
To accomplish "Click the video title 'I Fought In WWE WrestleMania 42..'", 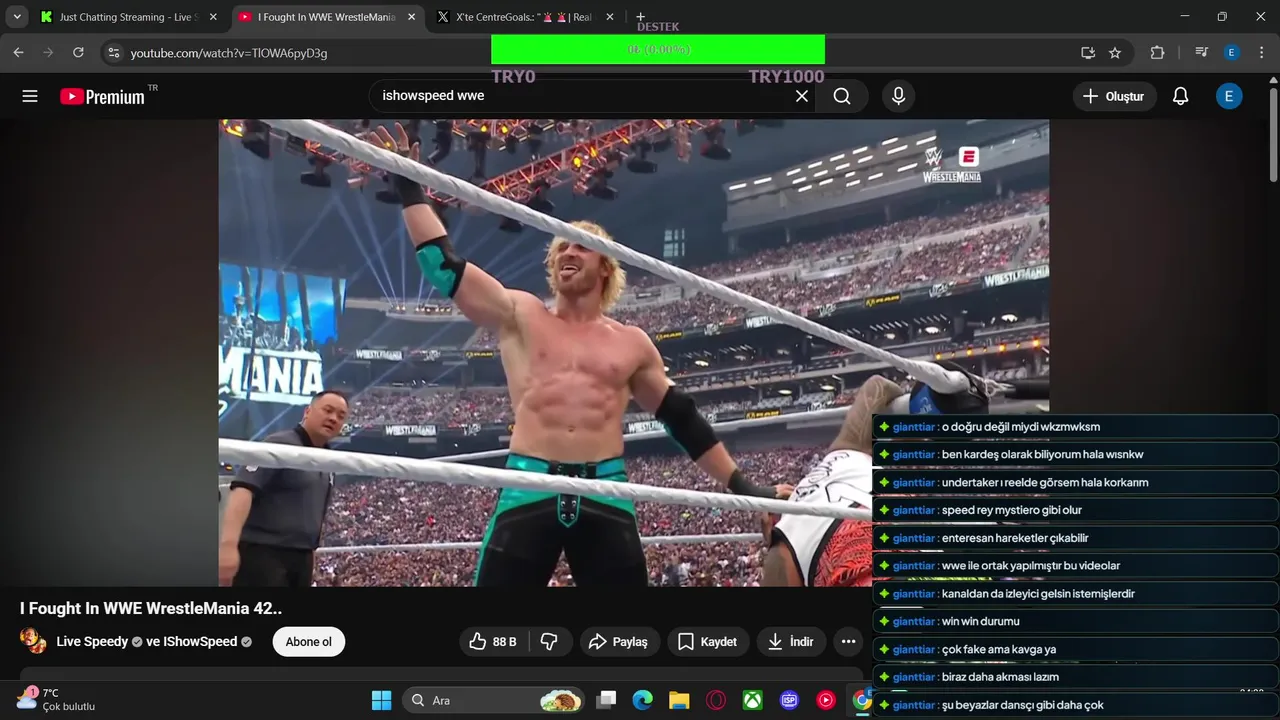I will 151,608.
